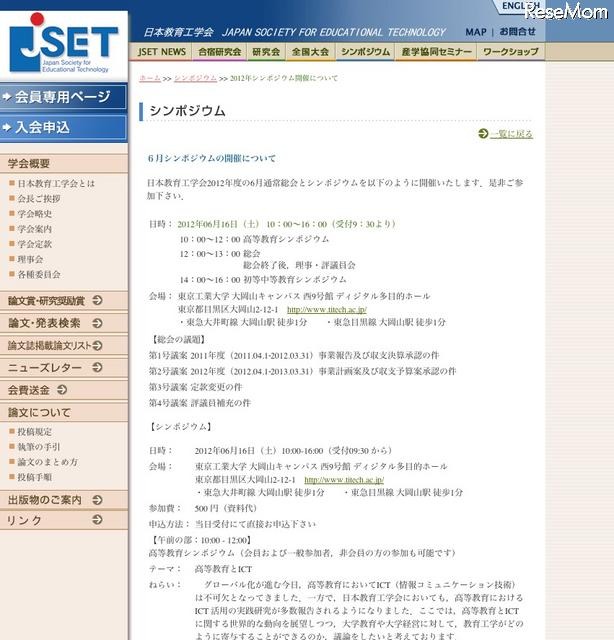The width and height of the screenshot is (614, 640).
Task: Click the arrow icon beside 論文・発表検索
Action: coord(97,323)
